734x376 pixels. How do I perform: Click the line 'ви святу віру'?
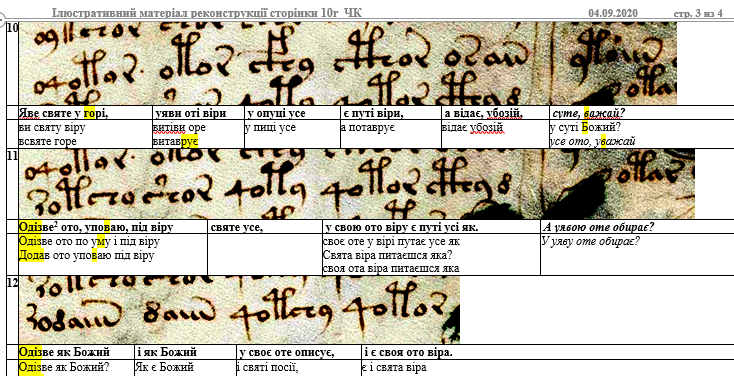pyautogui.click(x=52, y=127)
